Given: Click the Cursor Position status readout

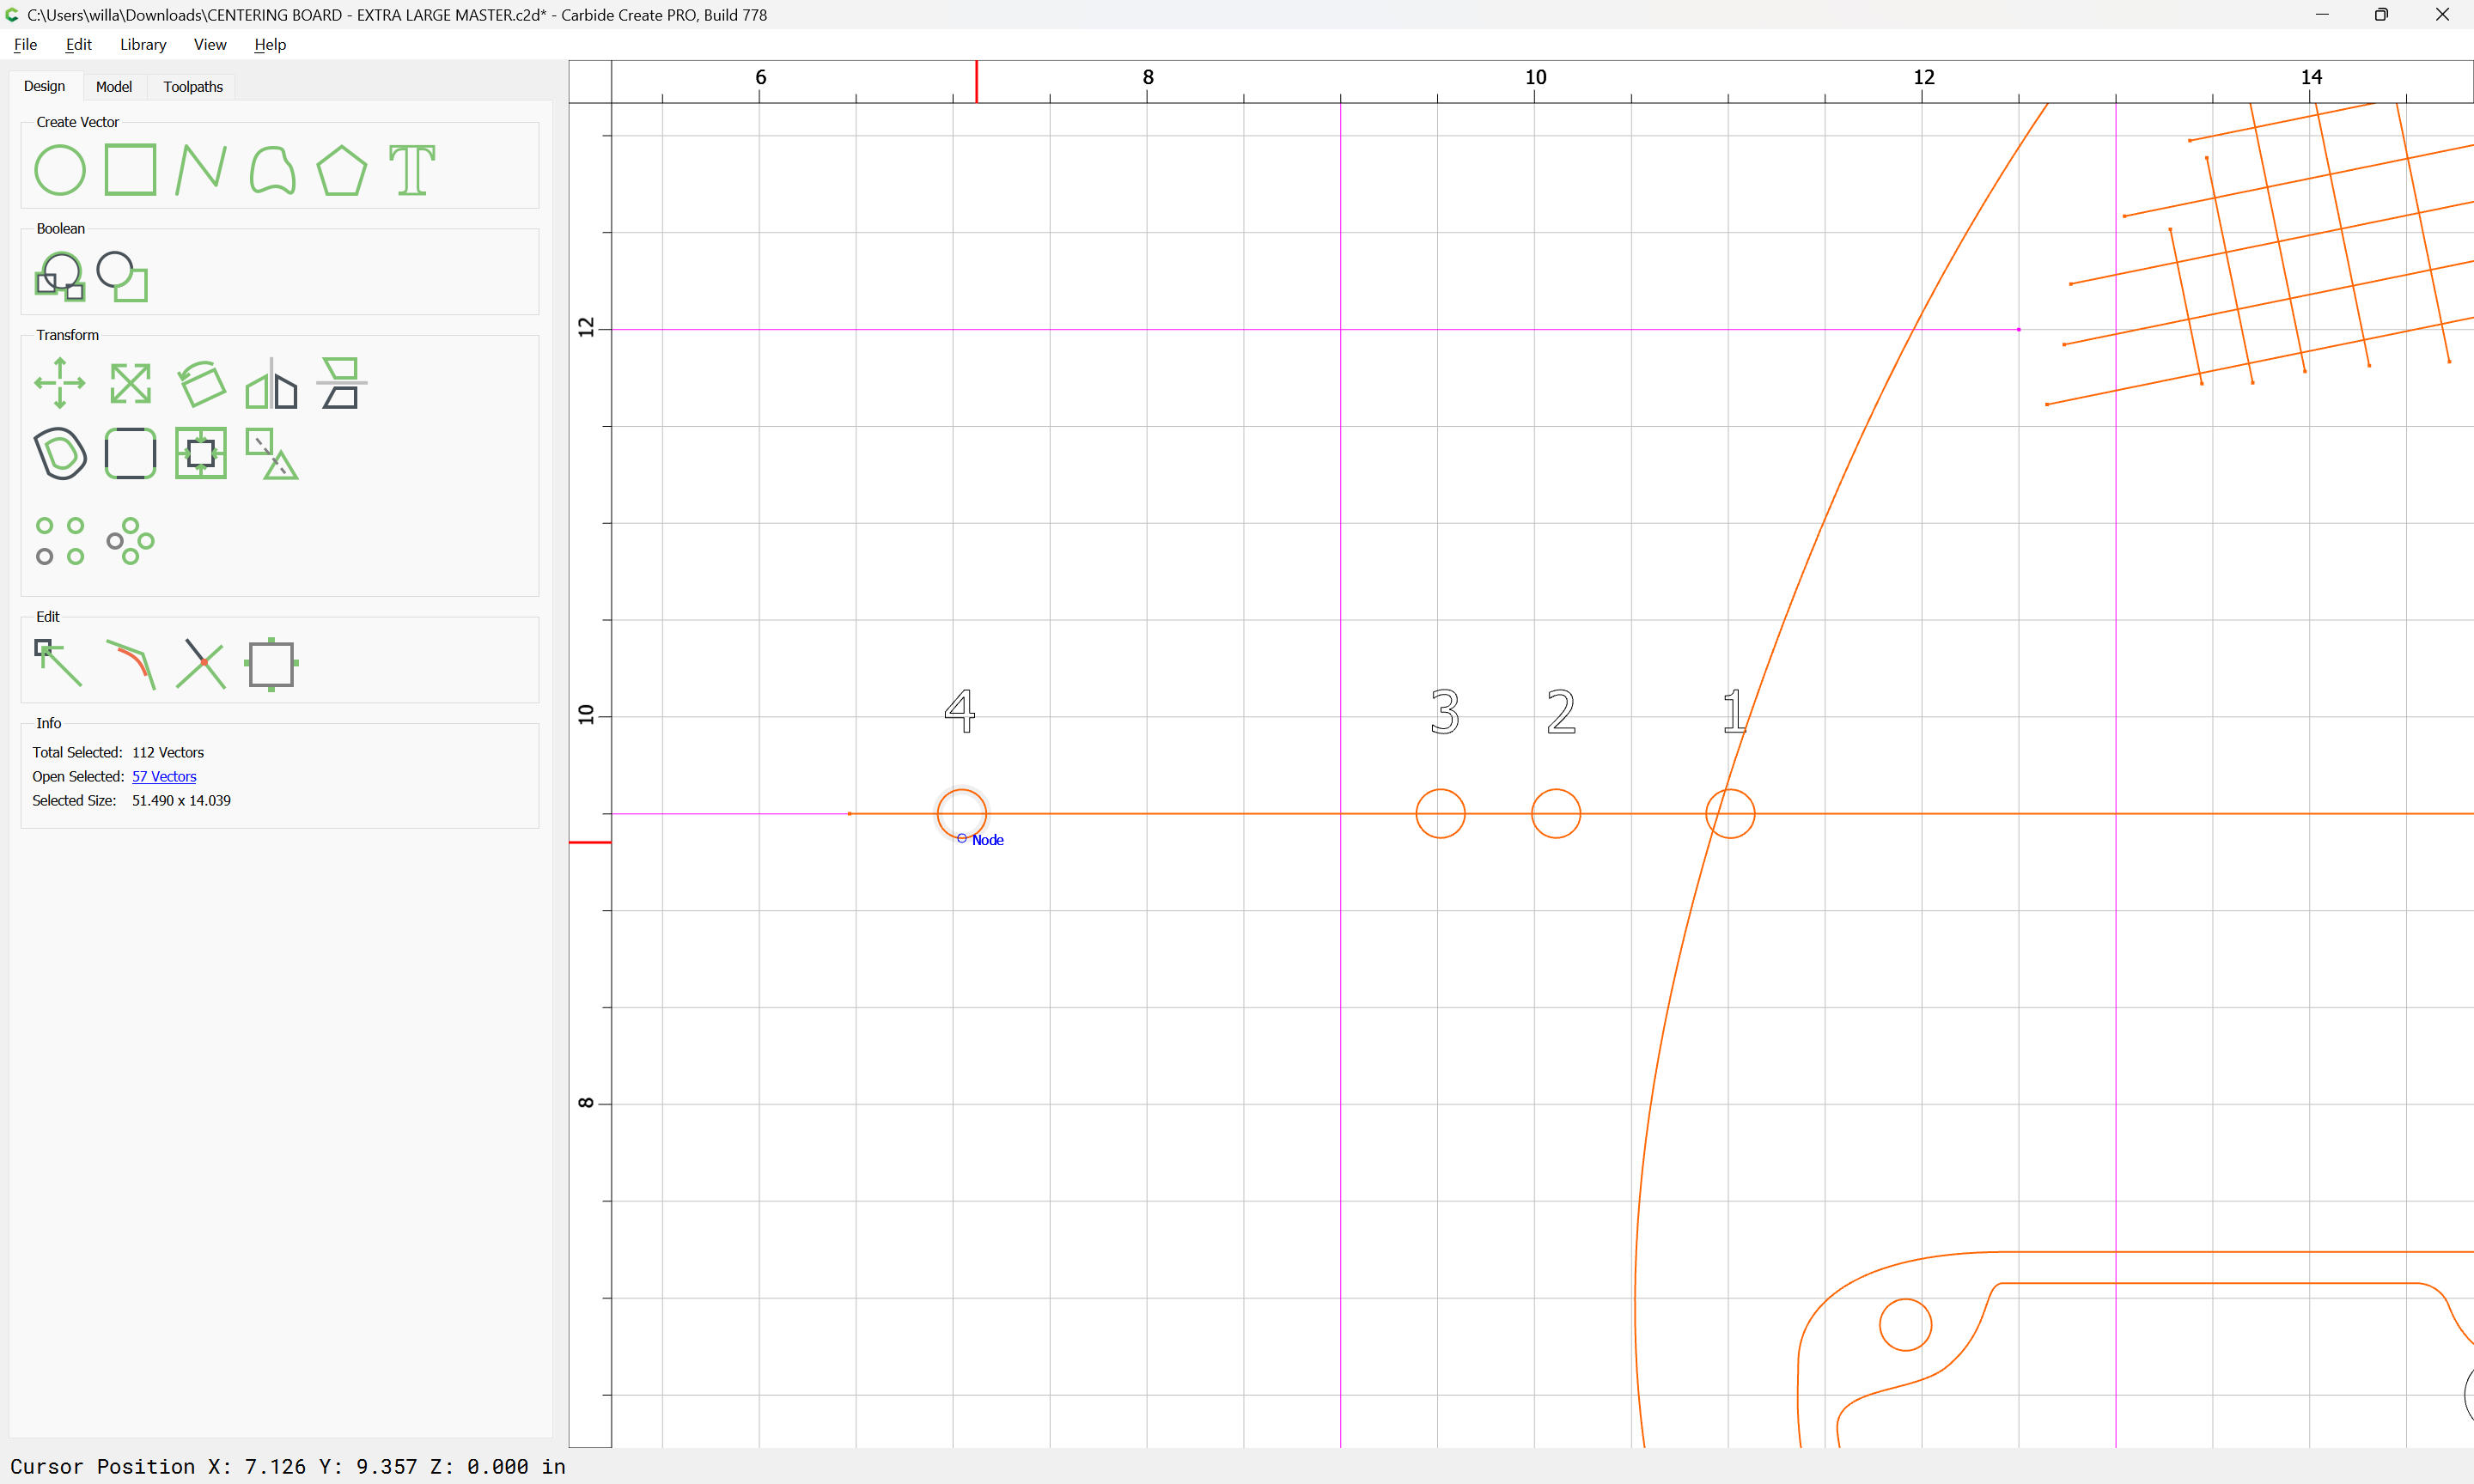Looking at the screenshot, I should (x=288, y=1466).
